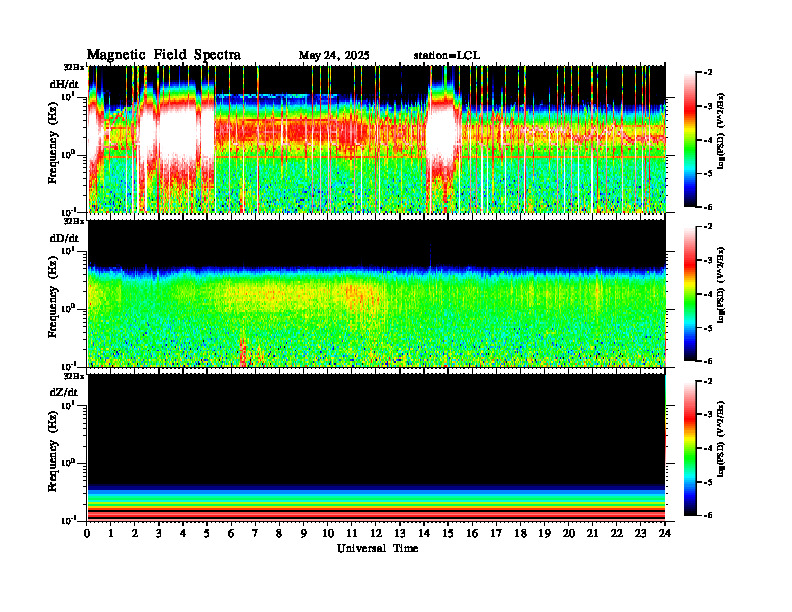The height and width of the screenshot is (612, 792).
Task: Click hour 16 tick label on time axis
Action: 472,534
